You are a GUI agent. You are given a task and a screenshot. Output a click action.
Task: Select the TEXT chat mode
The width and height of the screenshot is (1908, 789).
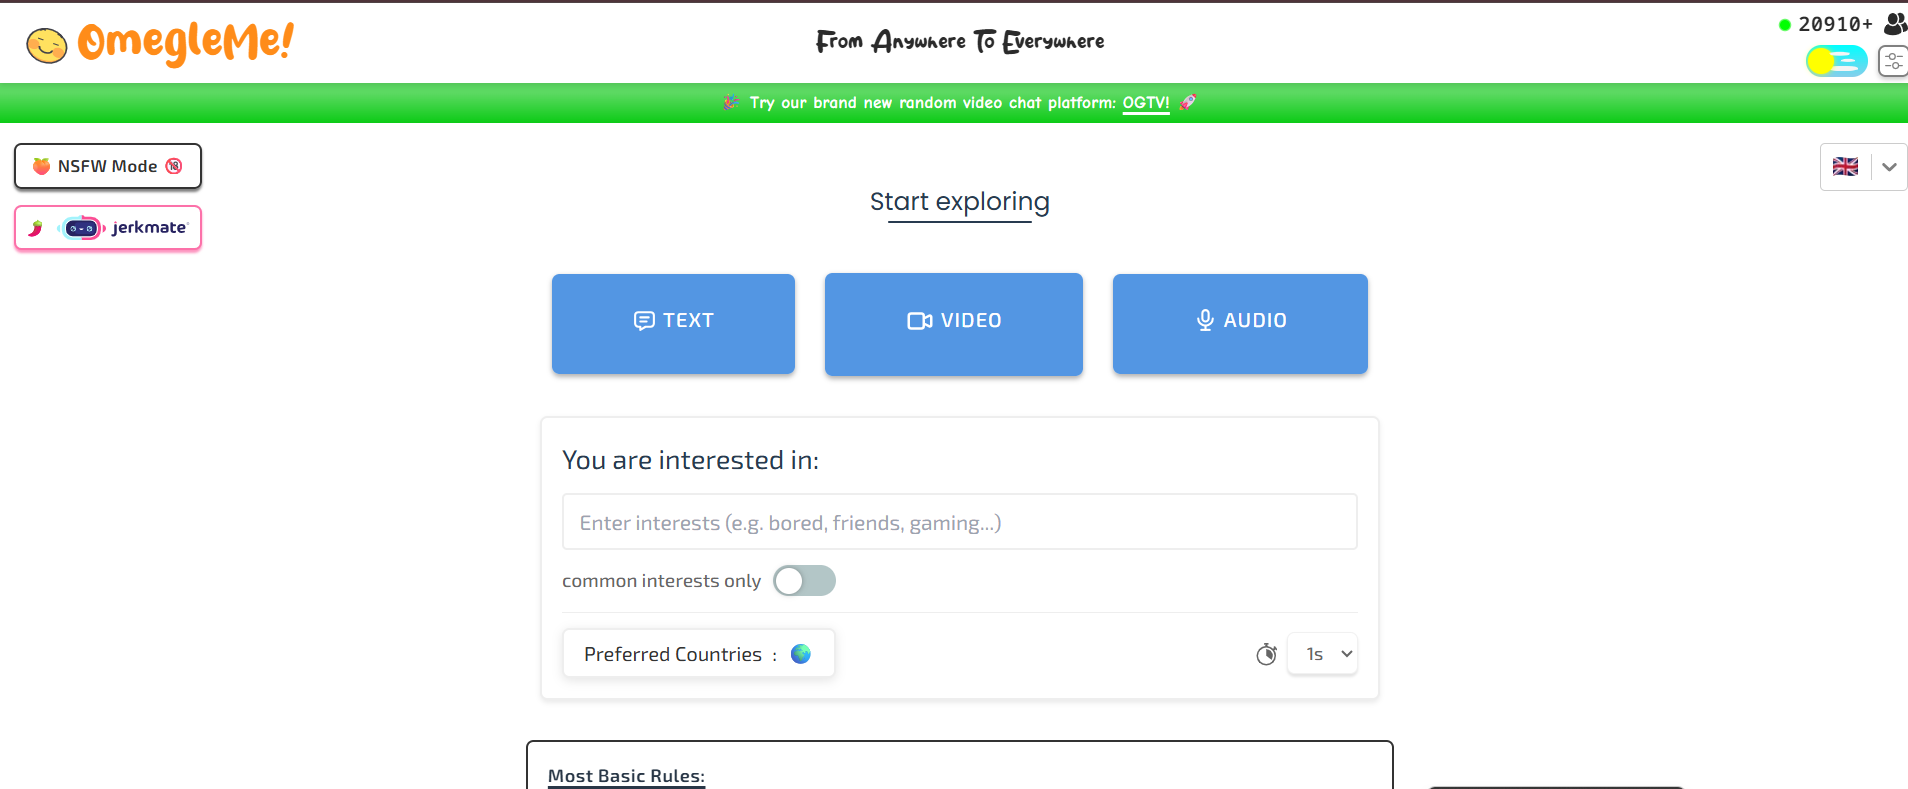click(x=673, y=323)
